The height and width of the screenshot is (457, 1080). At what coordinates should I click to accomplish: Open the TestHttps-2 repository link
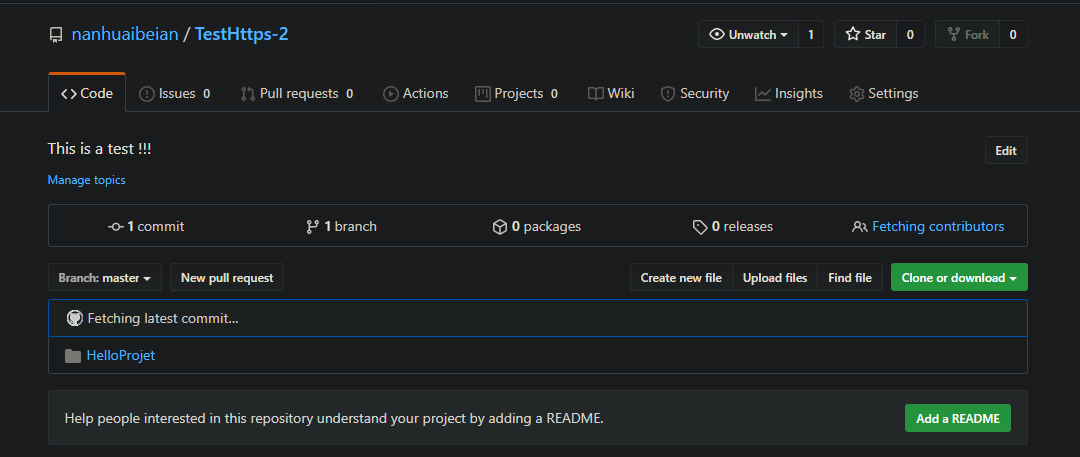[241, 34]
